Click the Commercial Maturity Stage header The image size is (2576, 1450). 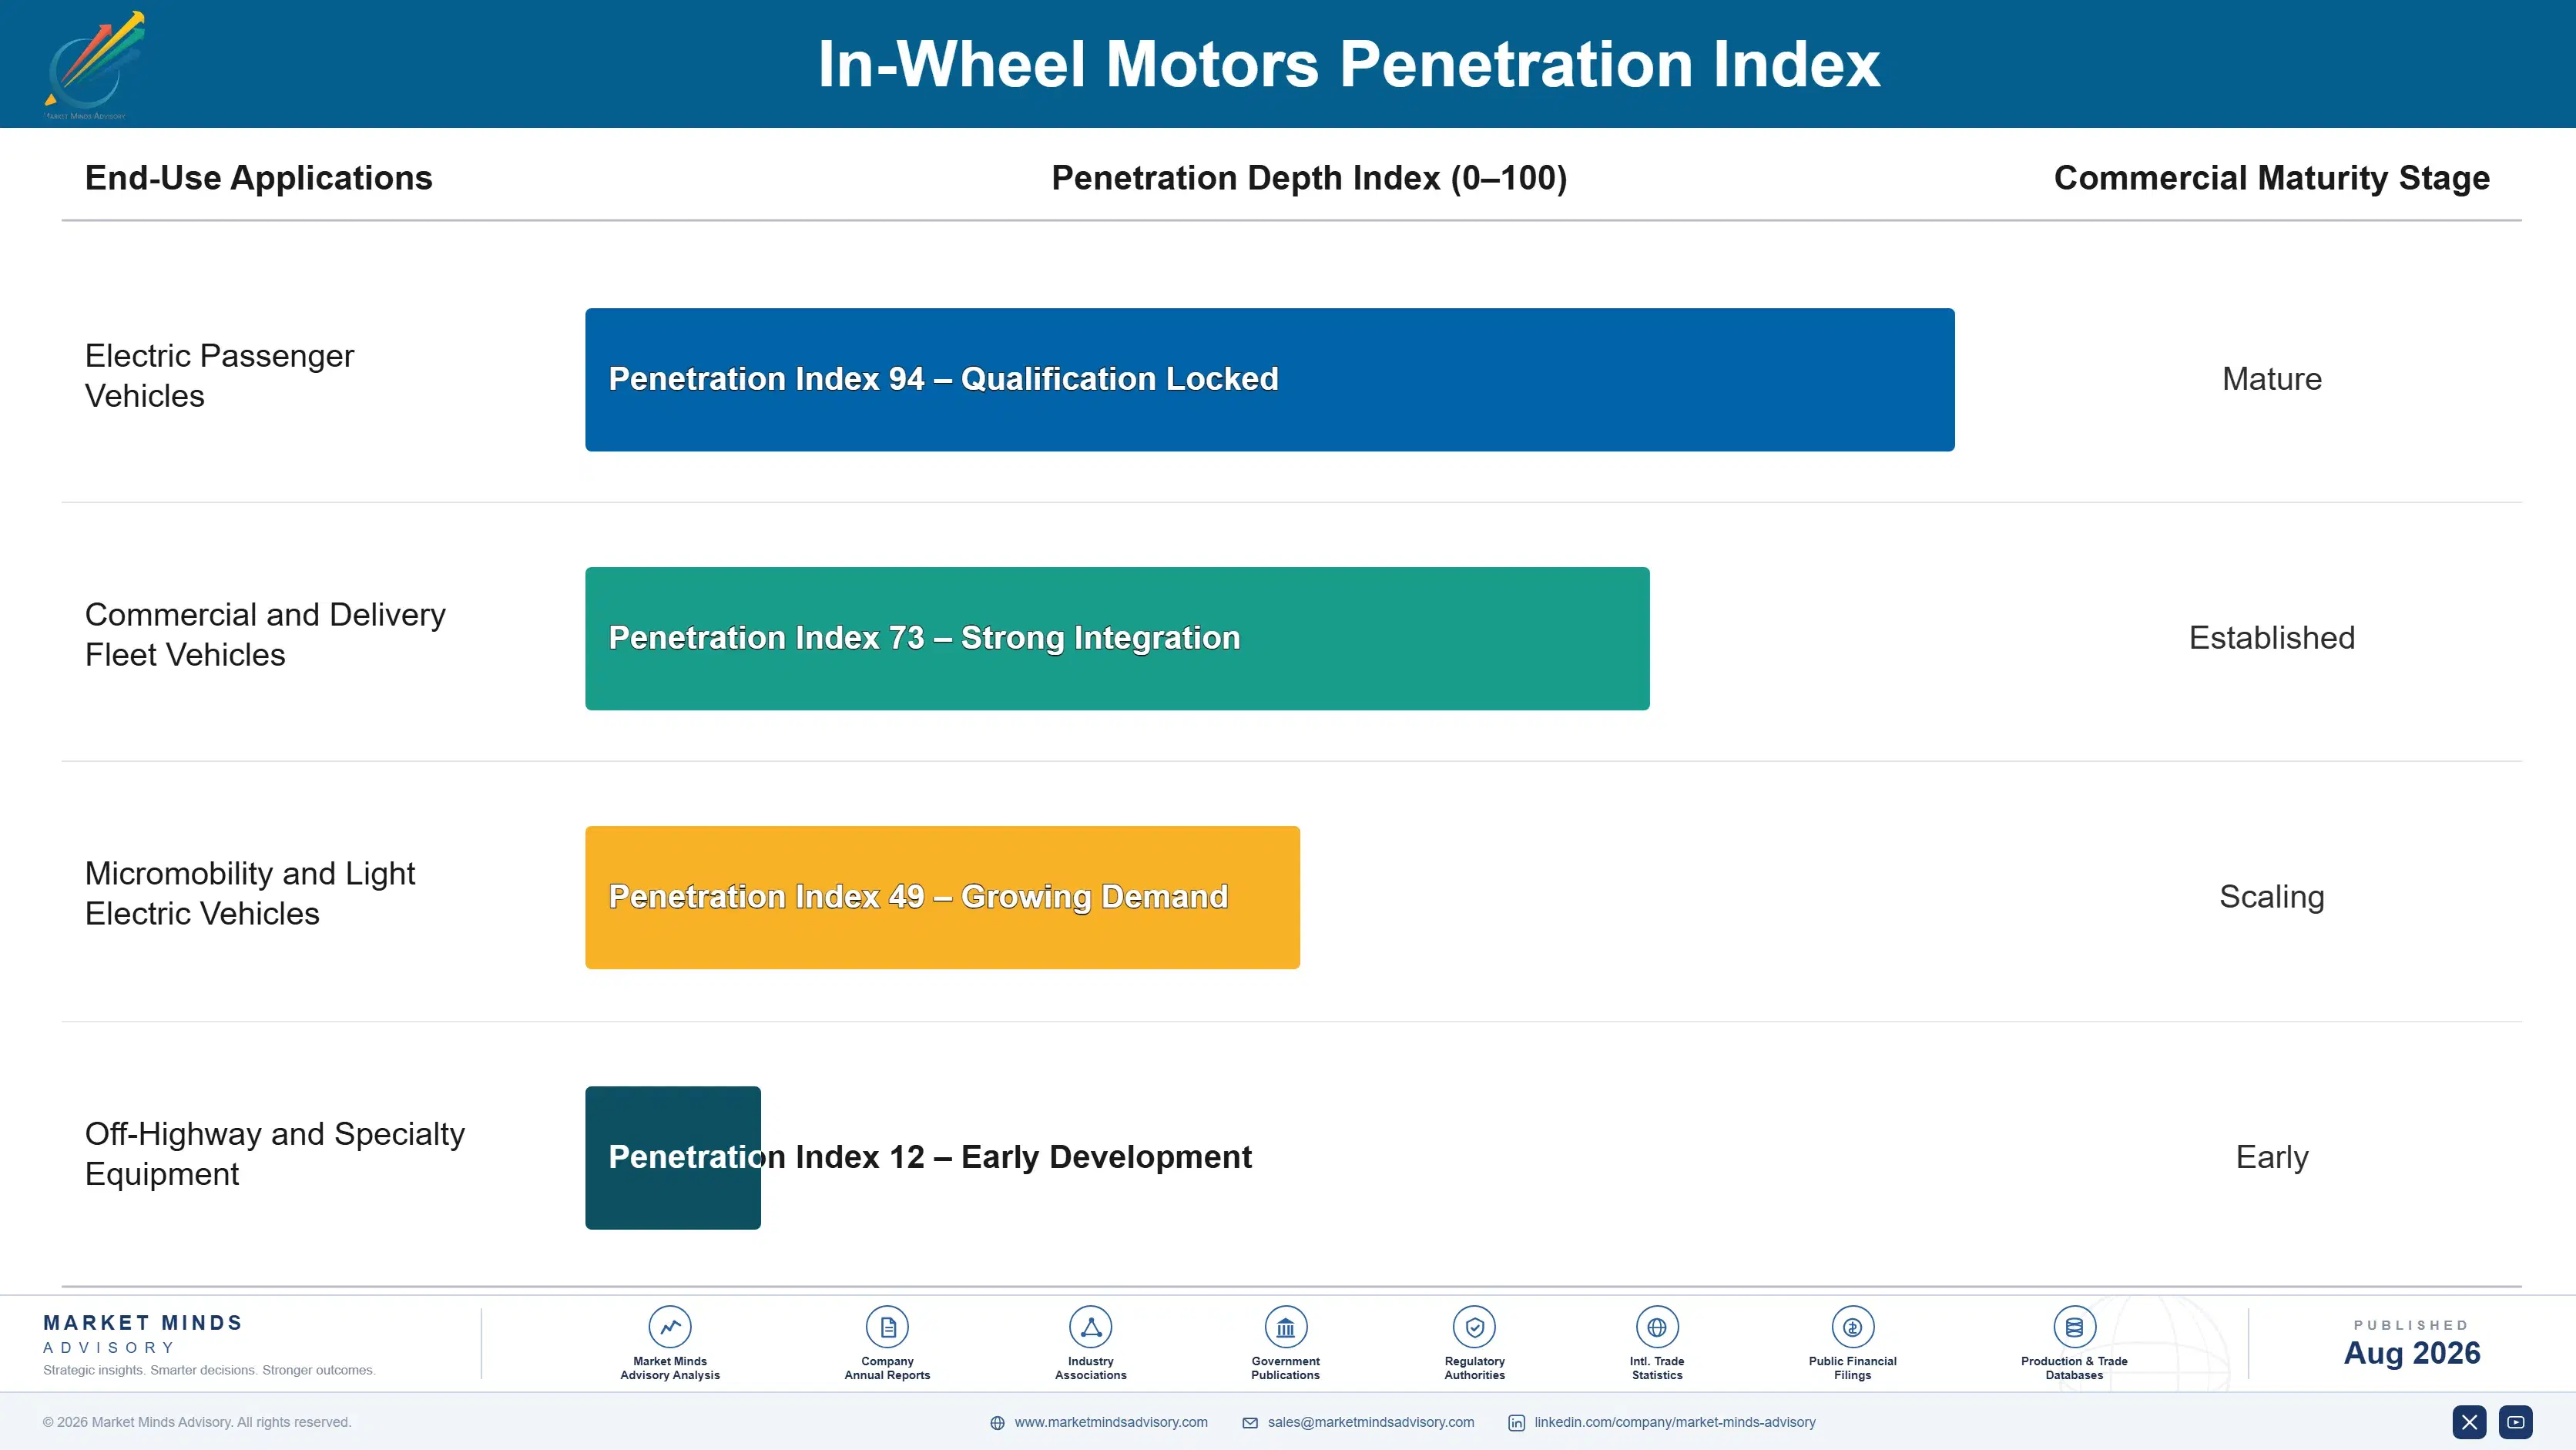[2272, 178]
